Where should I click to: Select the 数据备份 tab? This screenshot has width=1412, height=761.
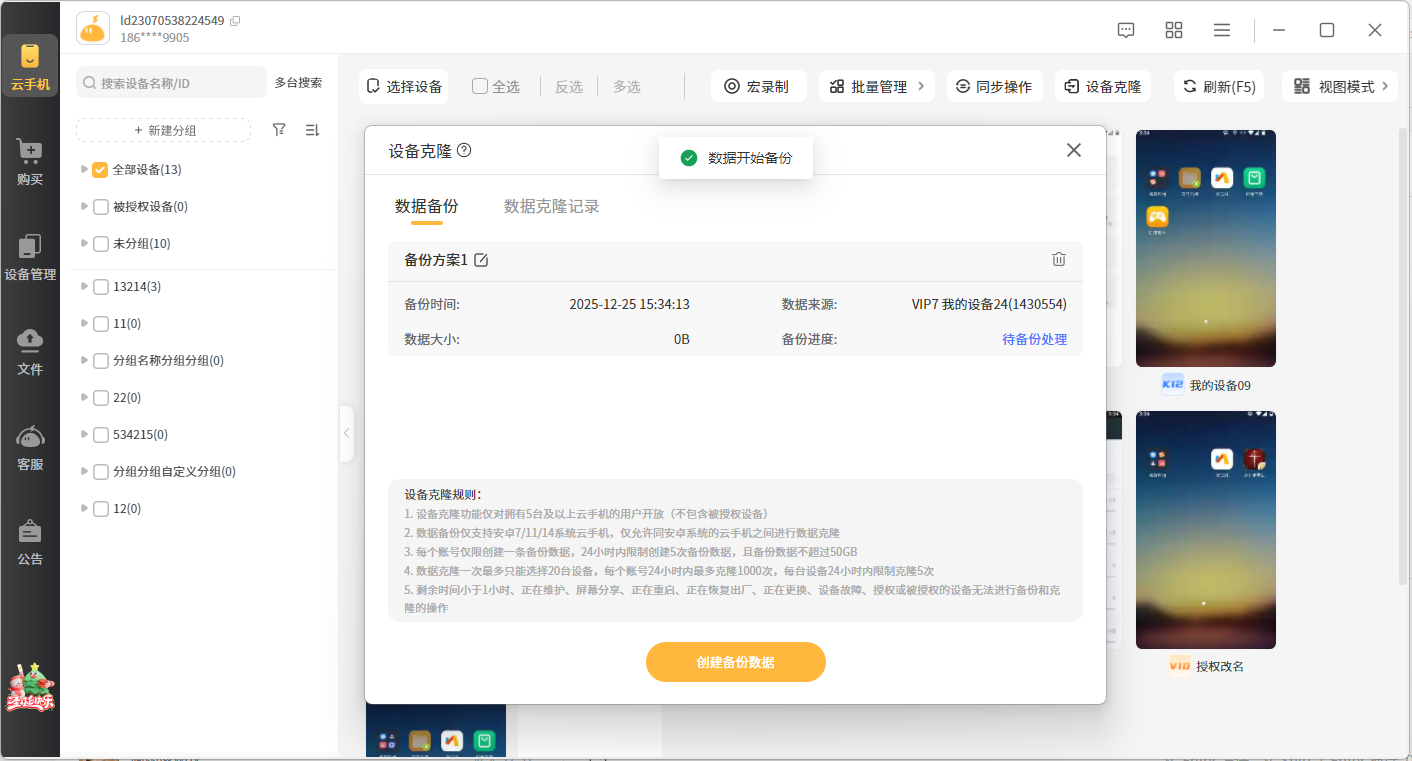click(426, 207)
